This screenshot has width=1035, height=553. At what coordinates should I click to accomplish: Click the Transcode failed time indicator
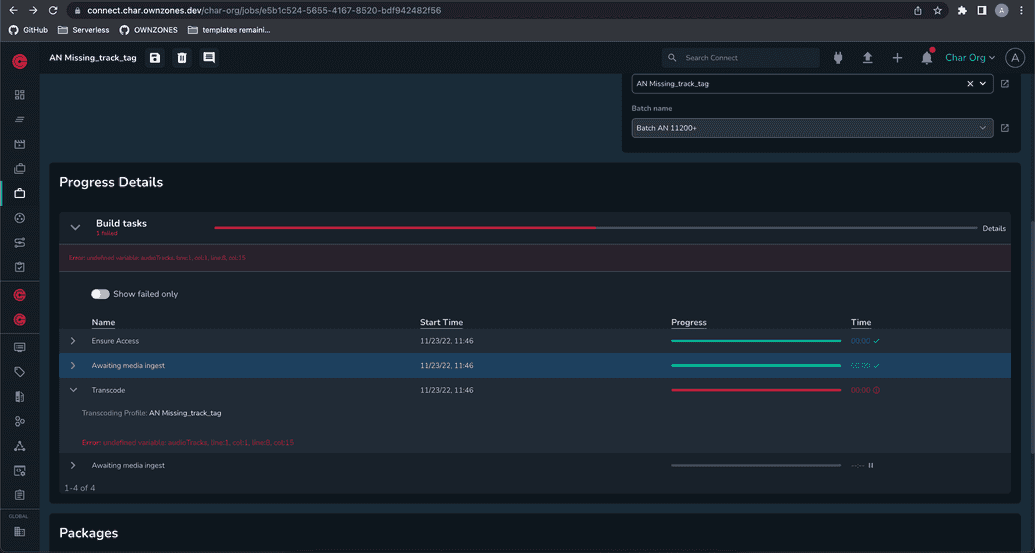865,390
